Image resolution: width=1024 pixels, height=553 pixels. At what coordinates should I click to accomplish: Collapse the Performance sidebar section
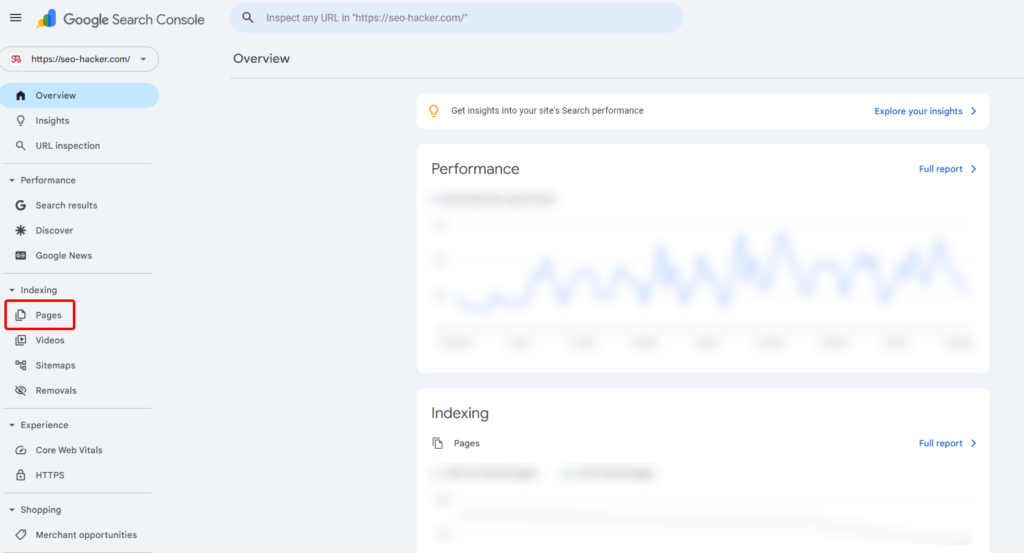pyautogui.click(x=12, y=180)
